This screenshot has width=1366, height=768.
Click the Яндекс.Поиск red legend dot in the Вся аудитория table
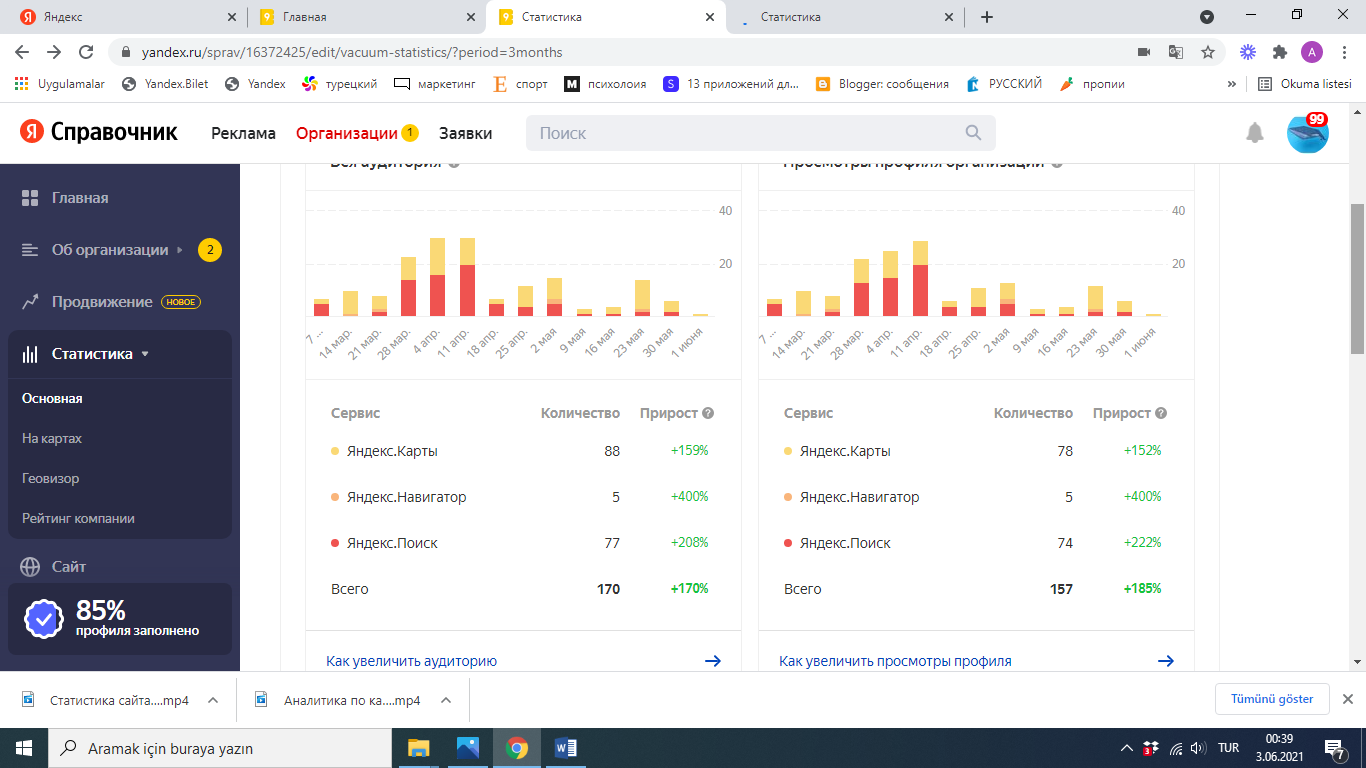pyautogui.click(x=335, y=543)
